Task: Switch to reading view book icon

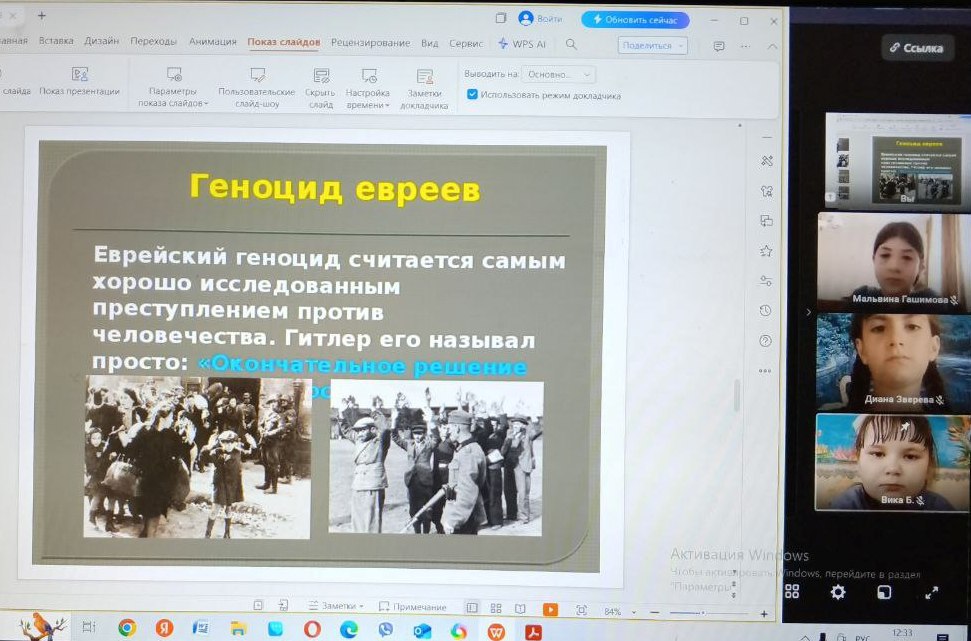Action: [520, 609]
